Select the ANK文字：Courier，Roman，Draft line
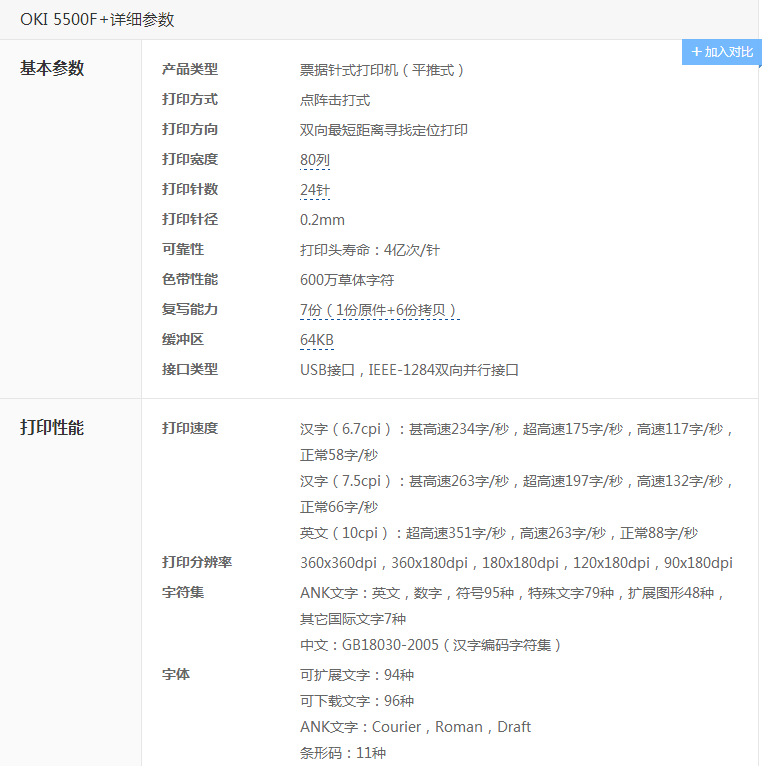Viewport: 765px width, 766px height. 415,727
